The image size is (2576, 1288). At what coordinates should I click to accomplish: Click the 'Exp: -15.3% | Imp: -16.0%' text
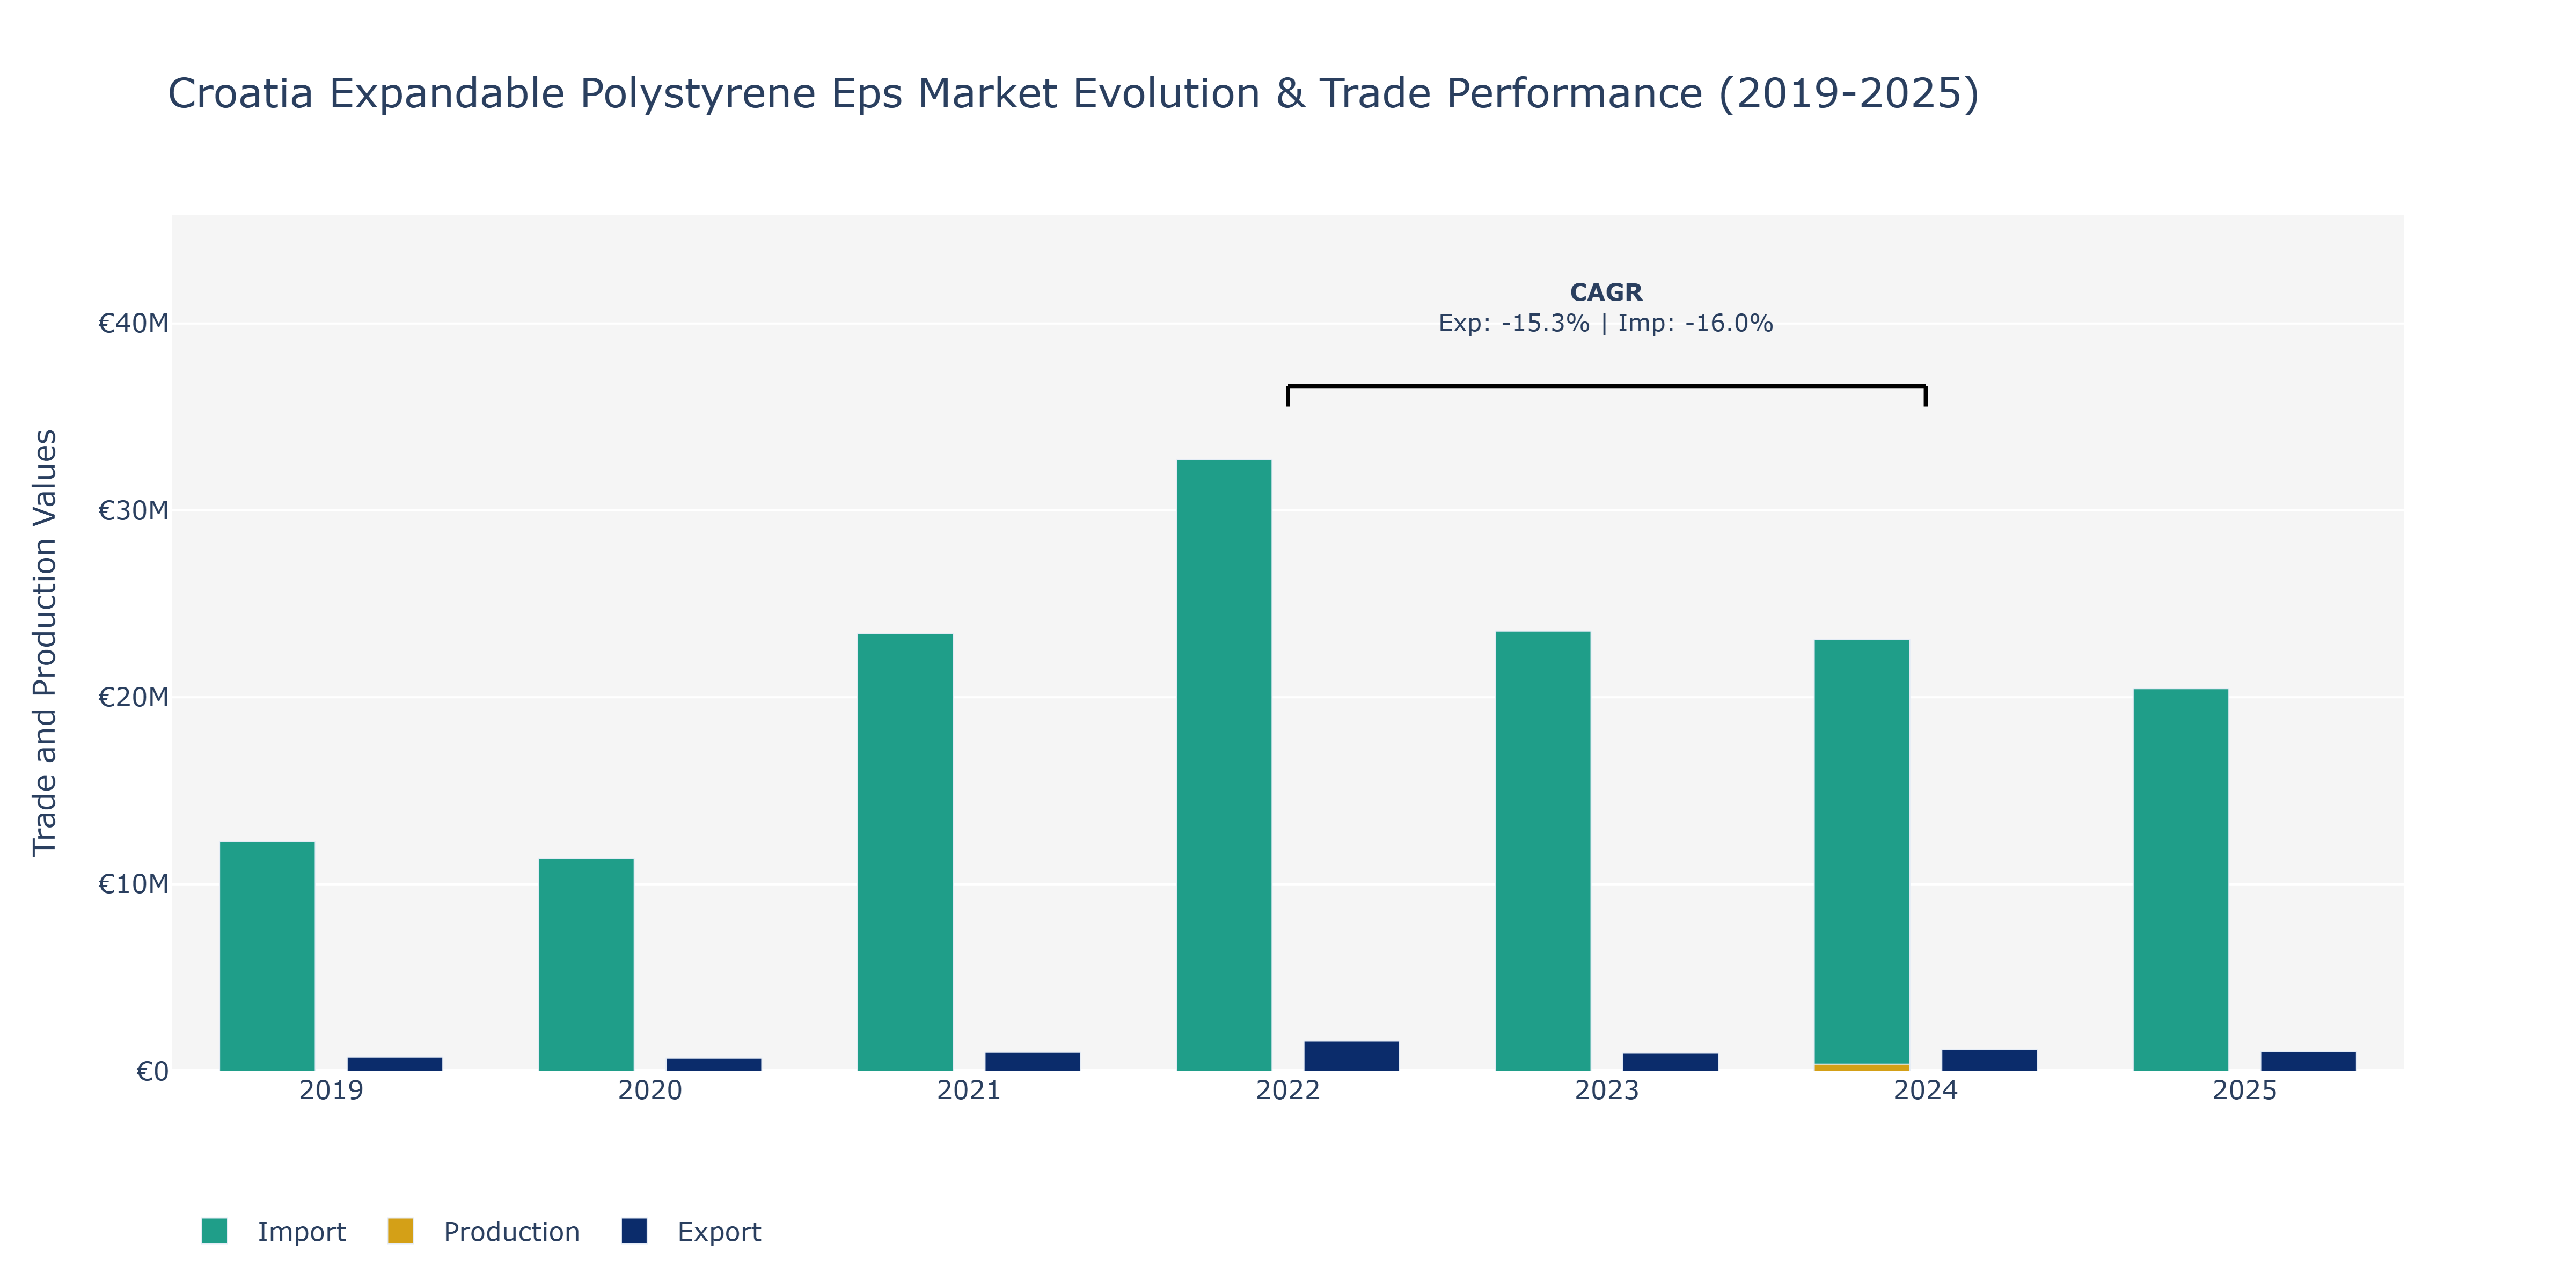[x=1606, y=323]
